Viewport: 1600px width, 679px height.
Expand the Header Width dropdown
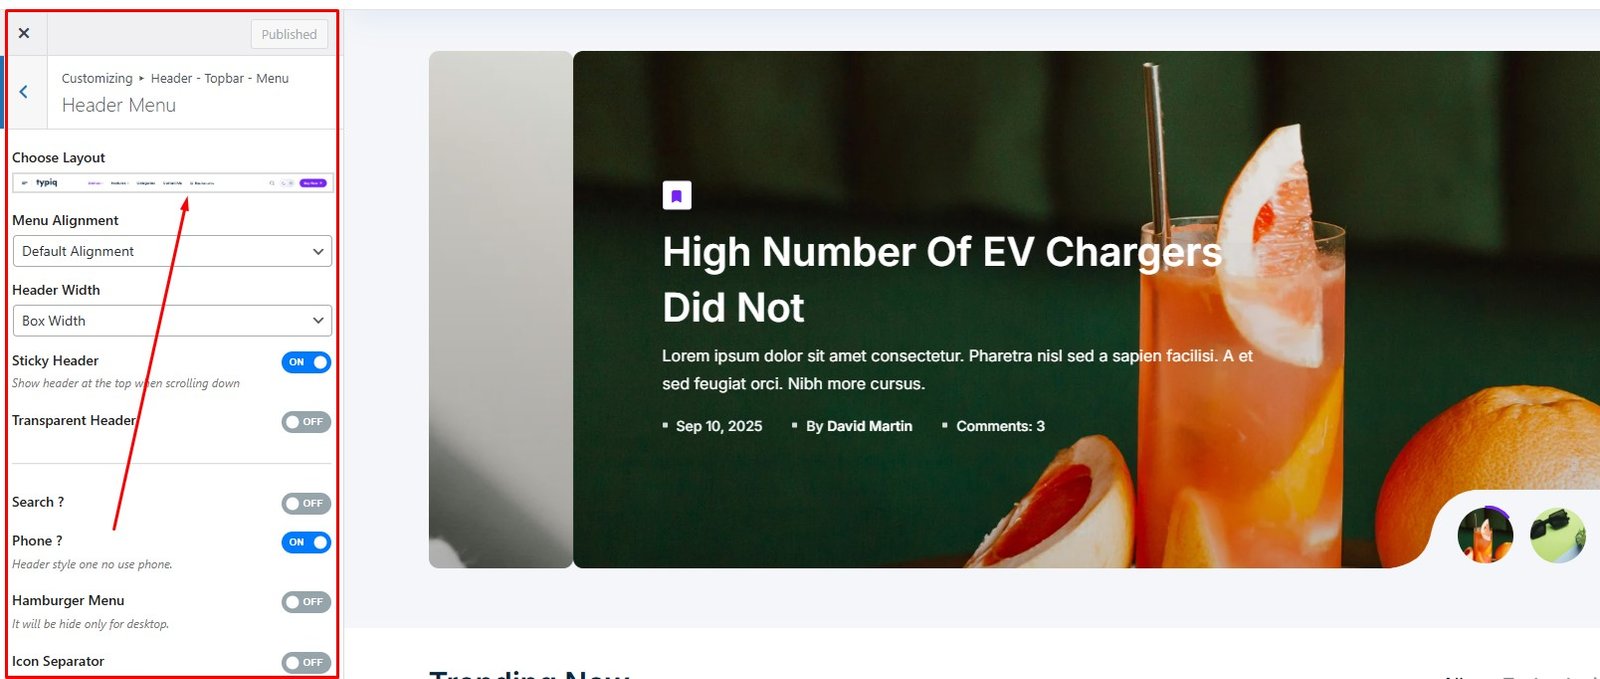coord(172,321)
